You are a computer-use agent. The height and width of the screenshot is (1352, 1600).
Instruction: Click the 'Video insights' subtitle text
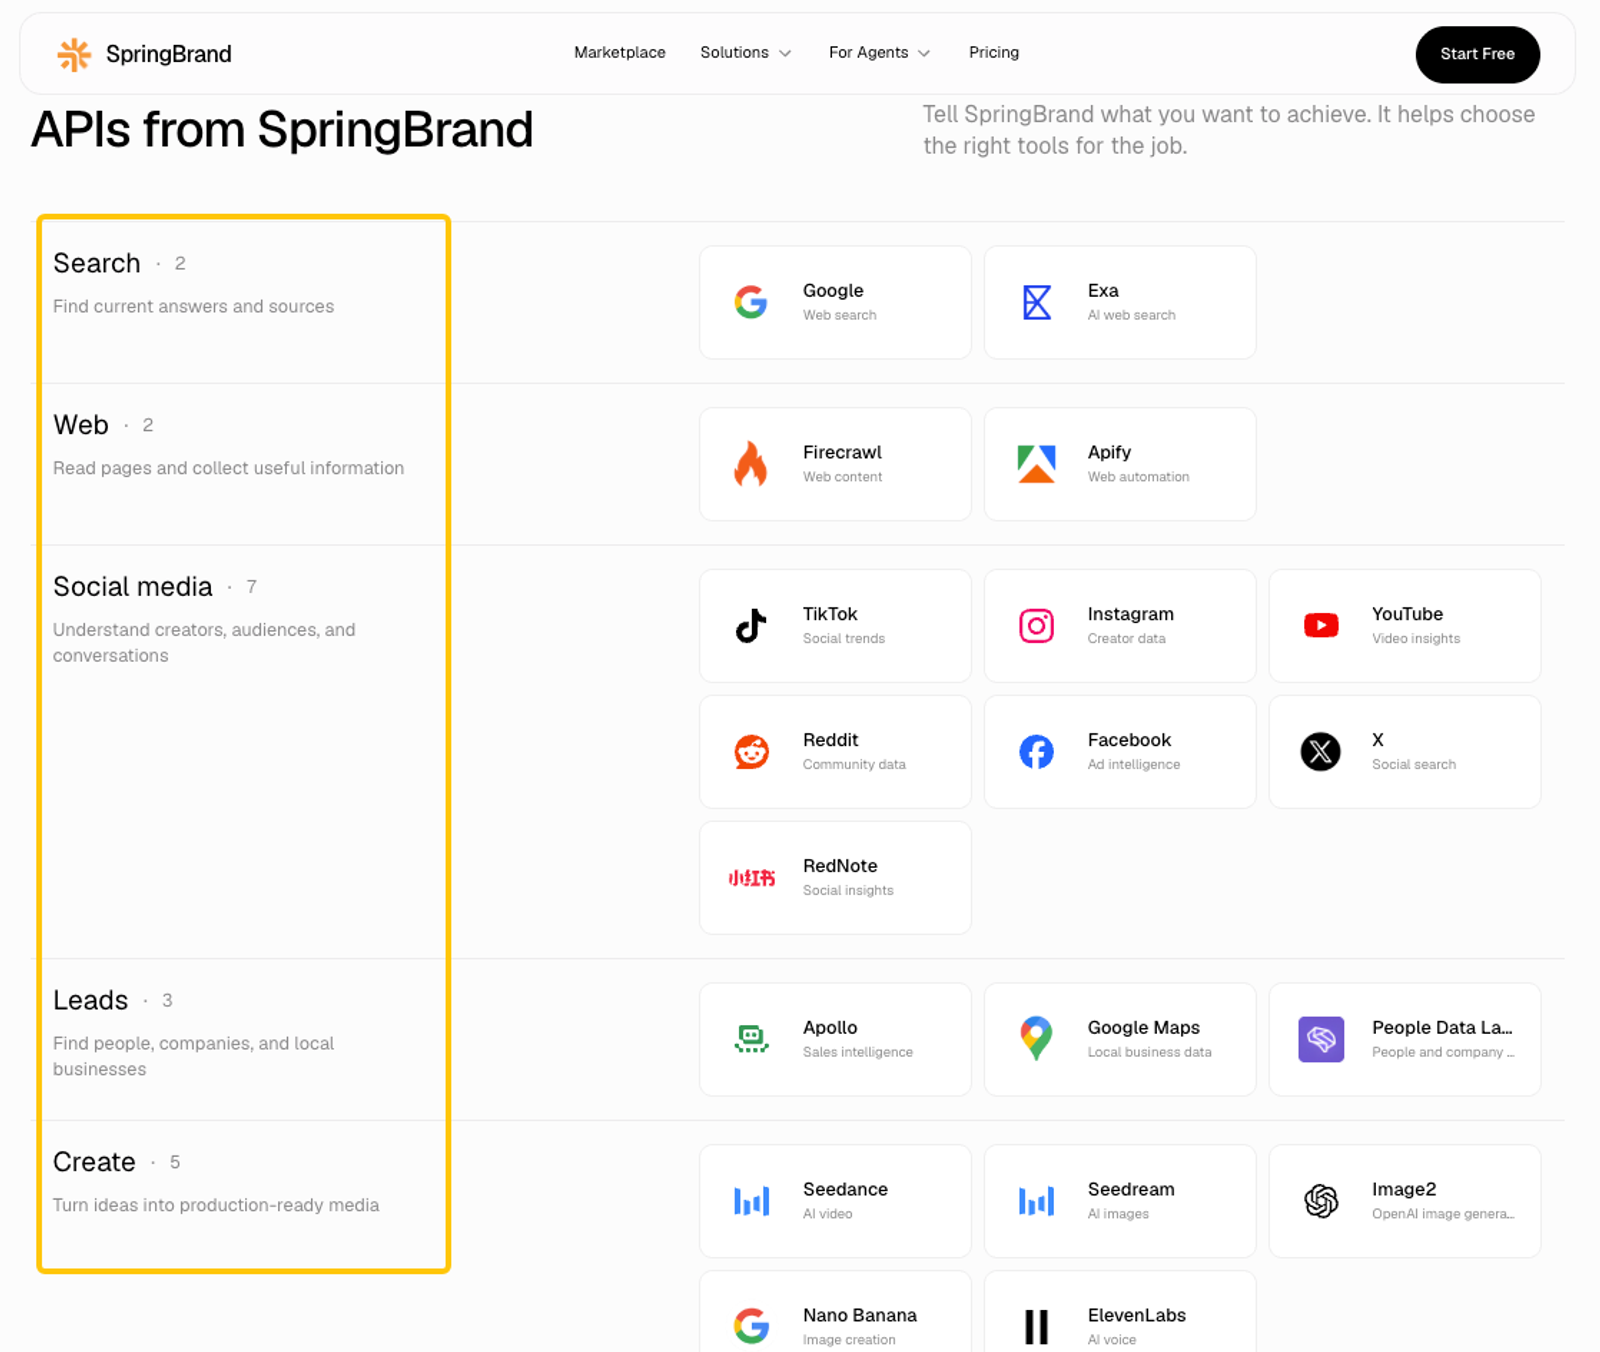click(x=1416, y=638)
